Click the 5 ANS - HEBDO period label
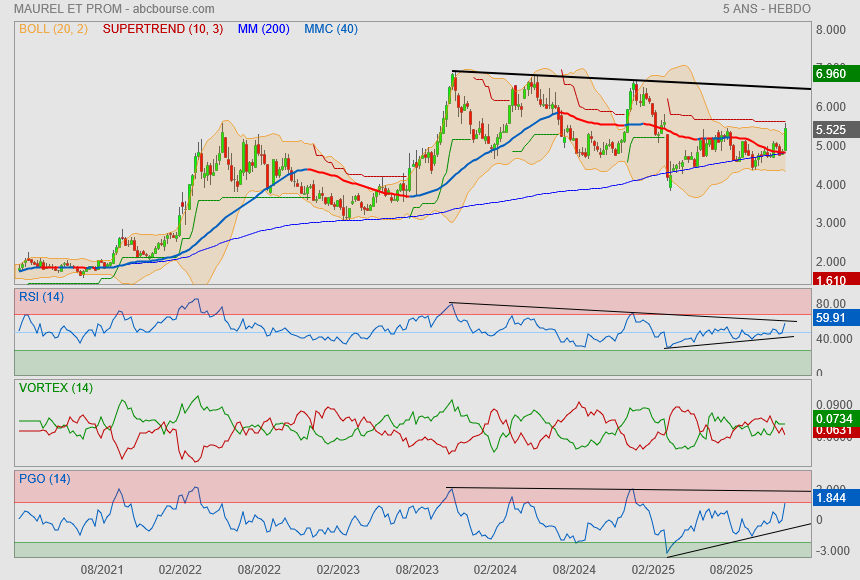The width and height of the screenshot is (860, 580). pos(767,8)
